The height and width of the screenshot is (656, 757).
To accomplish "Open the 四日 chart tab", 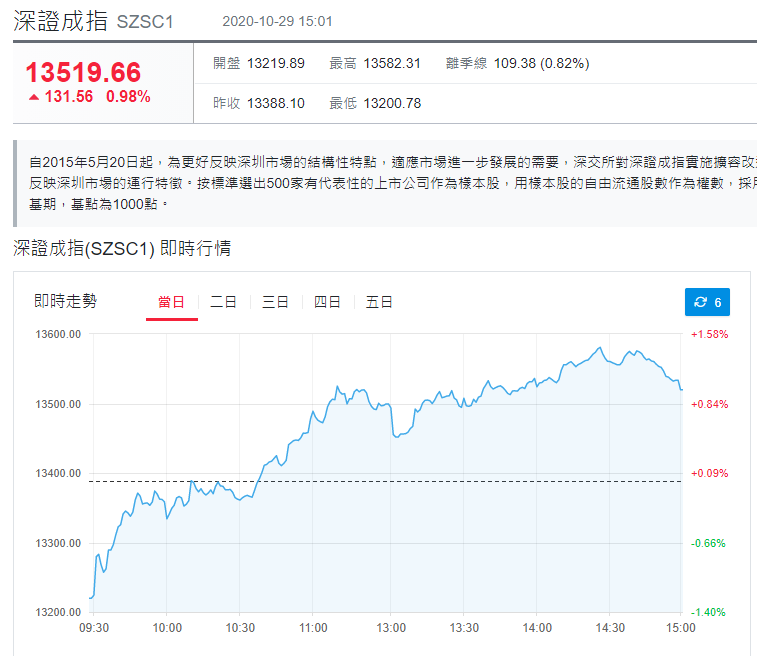I will coord(327,302).
